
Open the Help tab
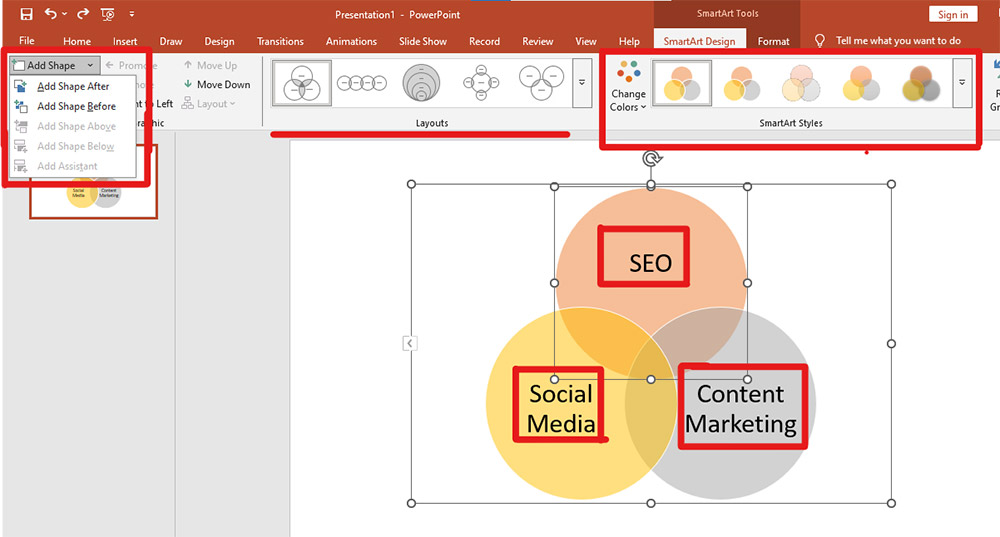629,41
